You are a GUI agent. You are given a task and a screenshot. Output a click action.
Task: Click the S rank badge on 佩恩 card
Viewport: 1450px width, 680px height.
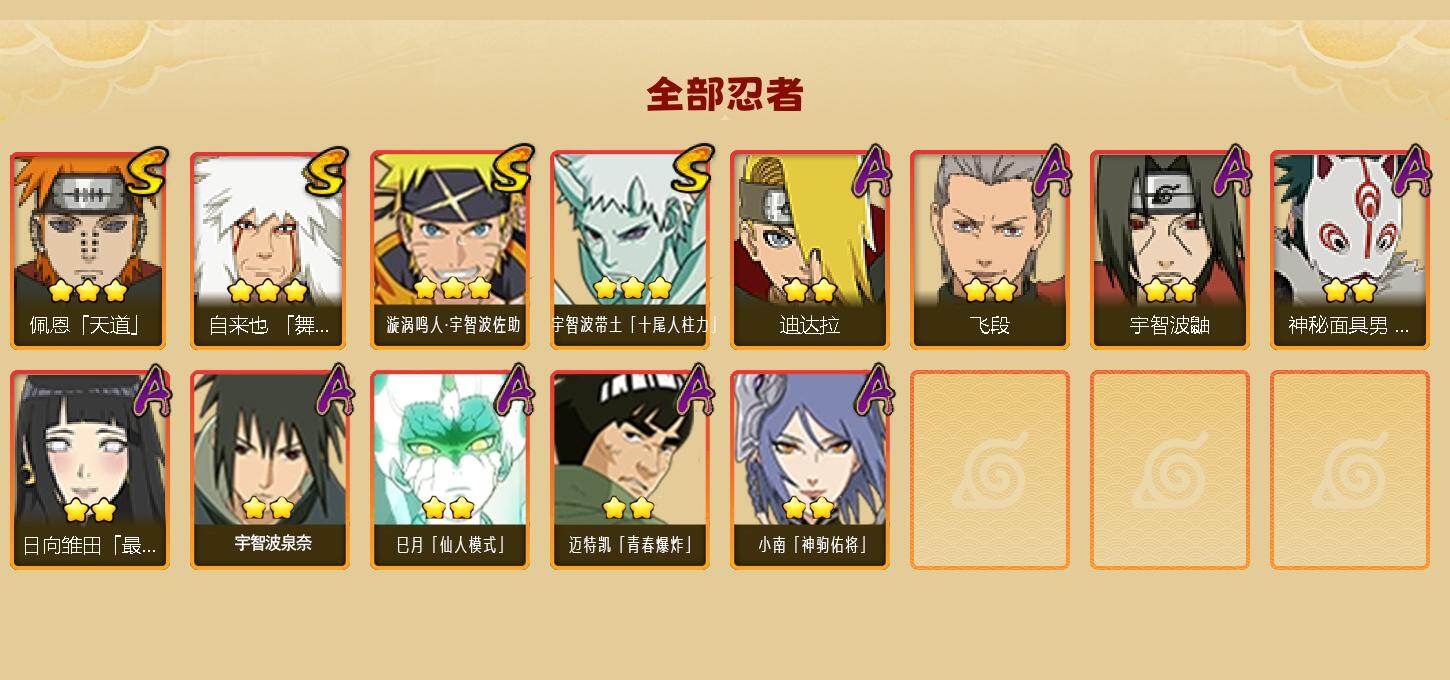pyautogui.click(x=147, y=171)
